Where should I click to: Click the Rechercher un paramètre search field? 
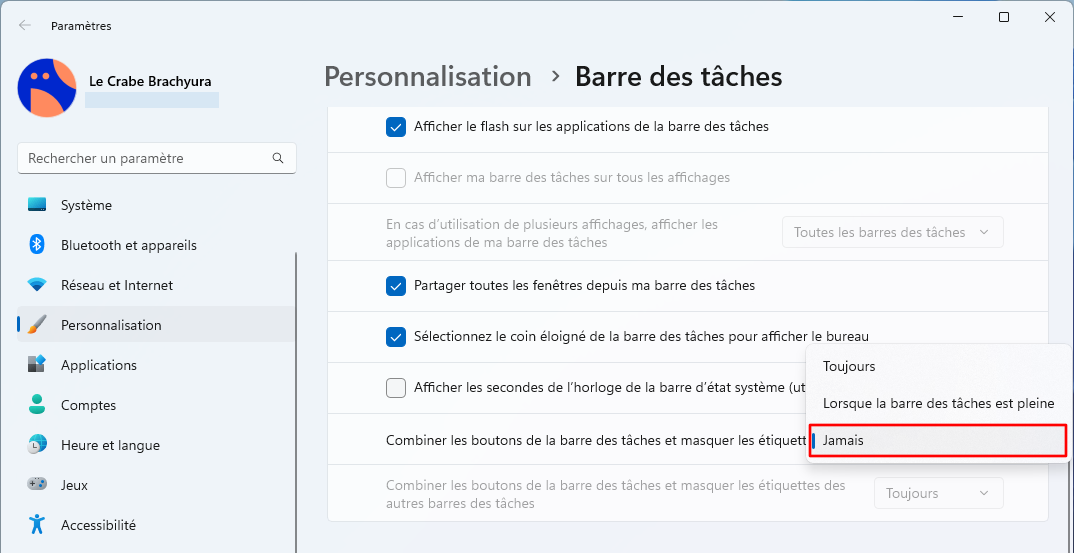[157, 158]
